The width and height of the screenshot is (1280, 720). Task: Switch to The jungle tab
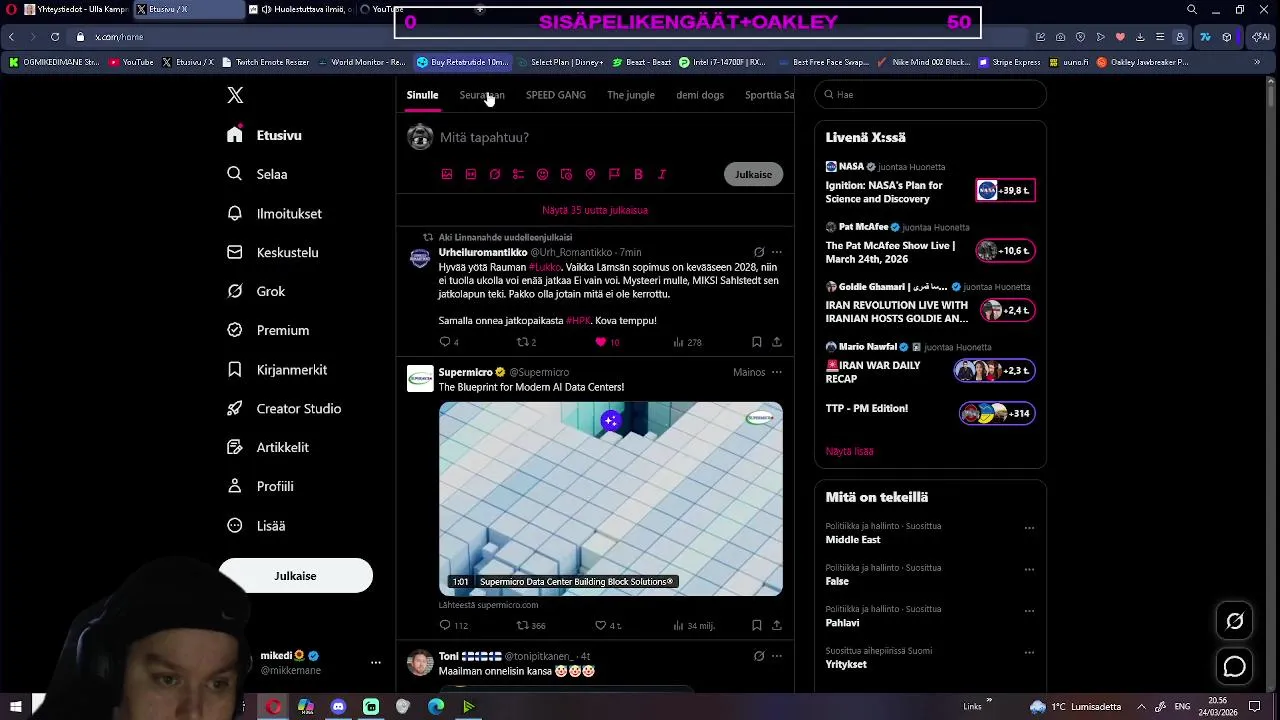[631, 95]
